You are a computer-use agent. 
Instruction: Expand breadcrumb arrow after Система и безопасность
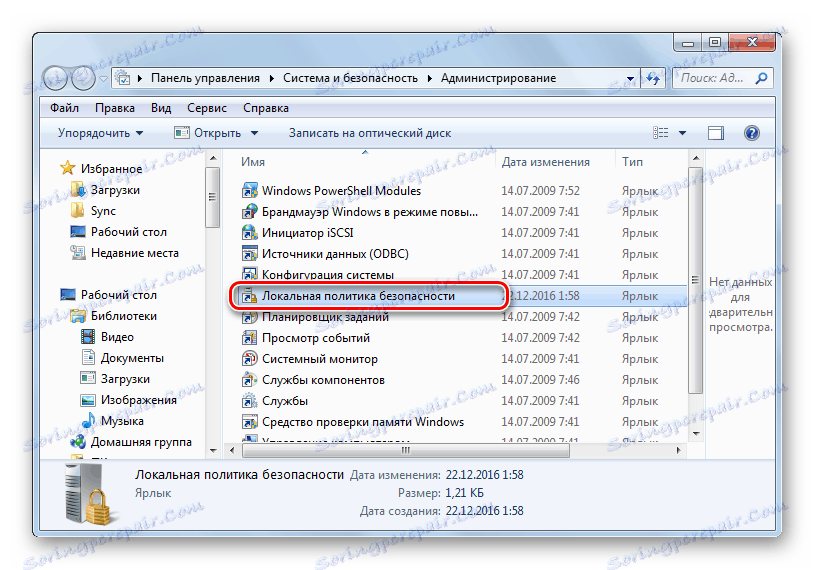[430, 78]
